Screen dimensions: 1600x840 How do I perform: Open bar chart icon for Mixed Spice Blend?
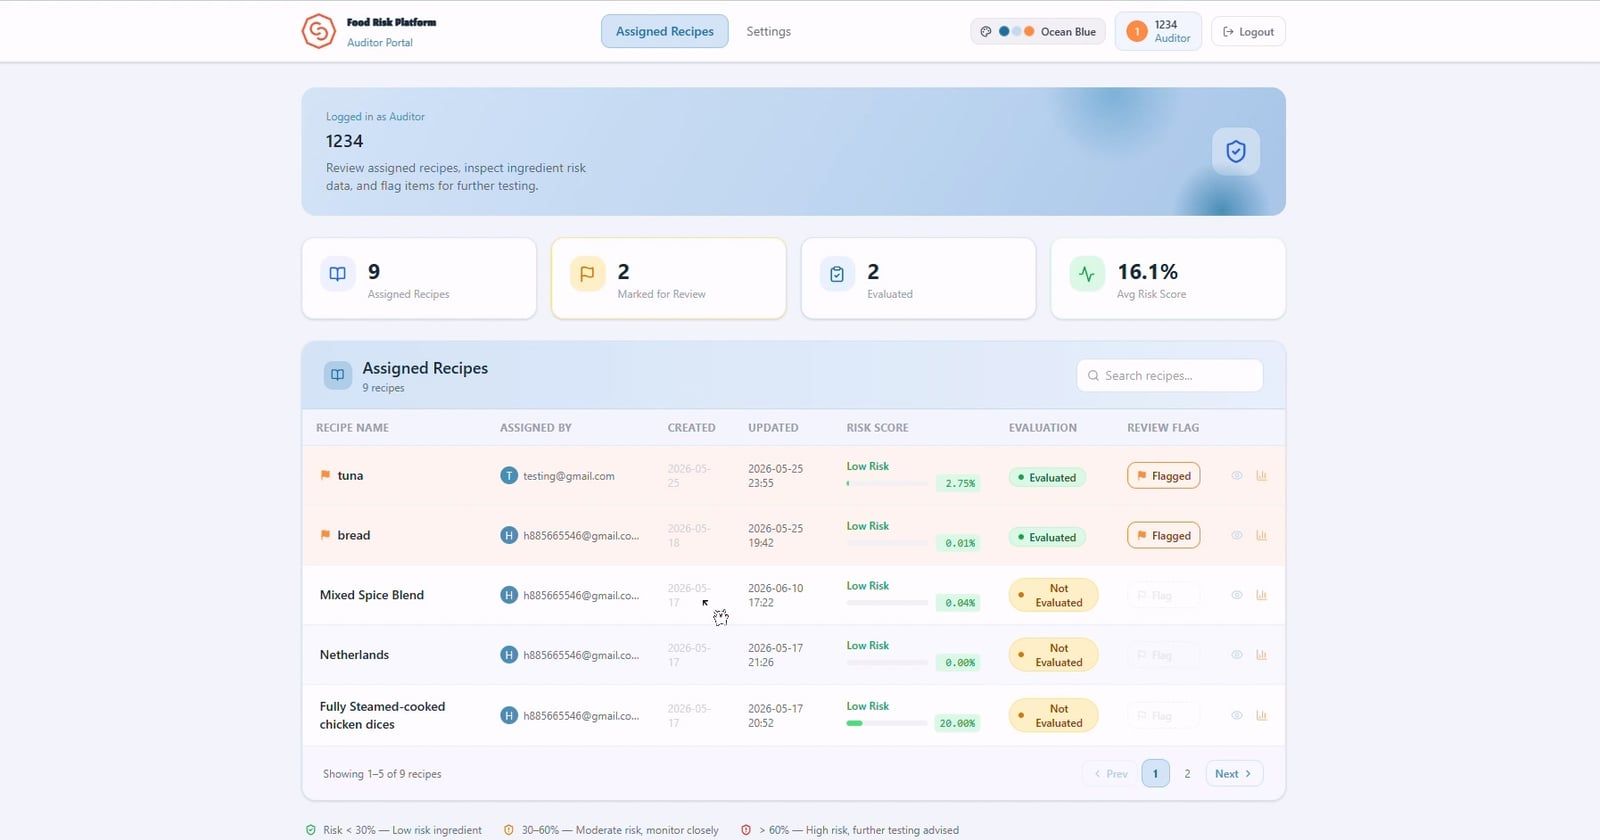tap(1261, 595)
